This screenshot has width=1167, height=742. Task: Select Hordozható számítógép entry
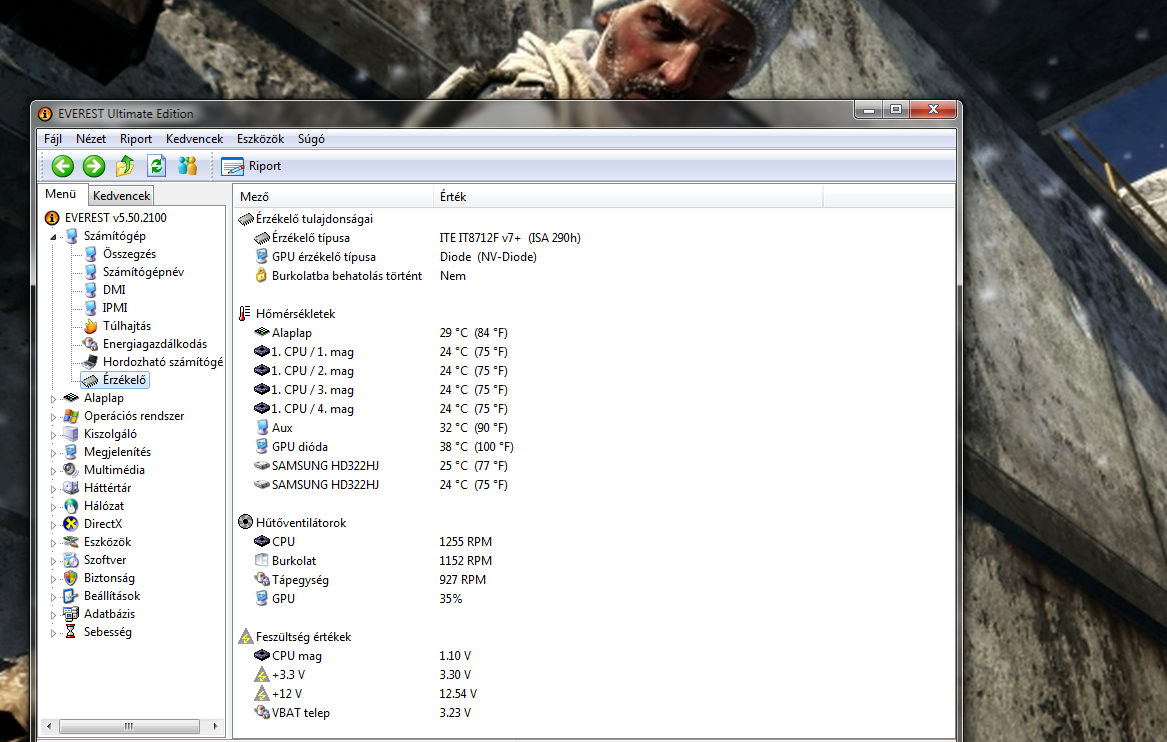tap(162, 362)
